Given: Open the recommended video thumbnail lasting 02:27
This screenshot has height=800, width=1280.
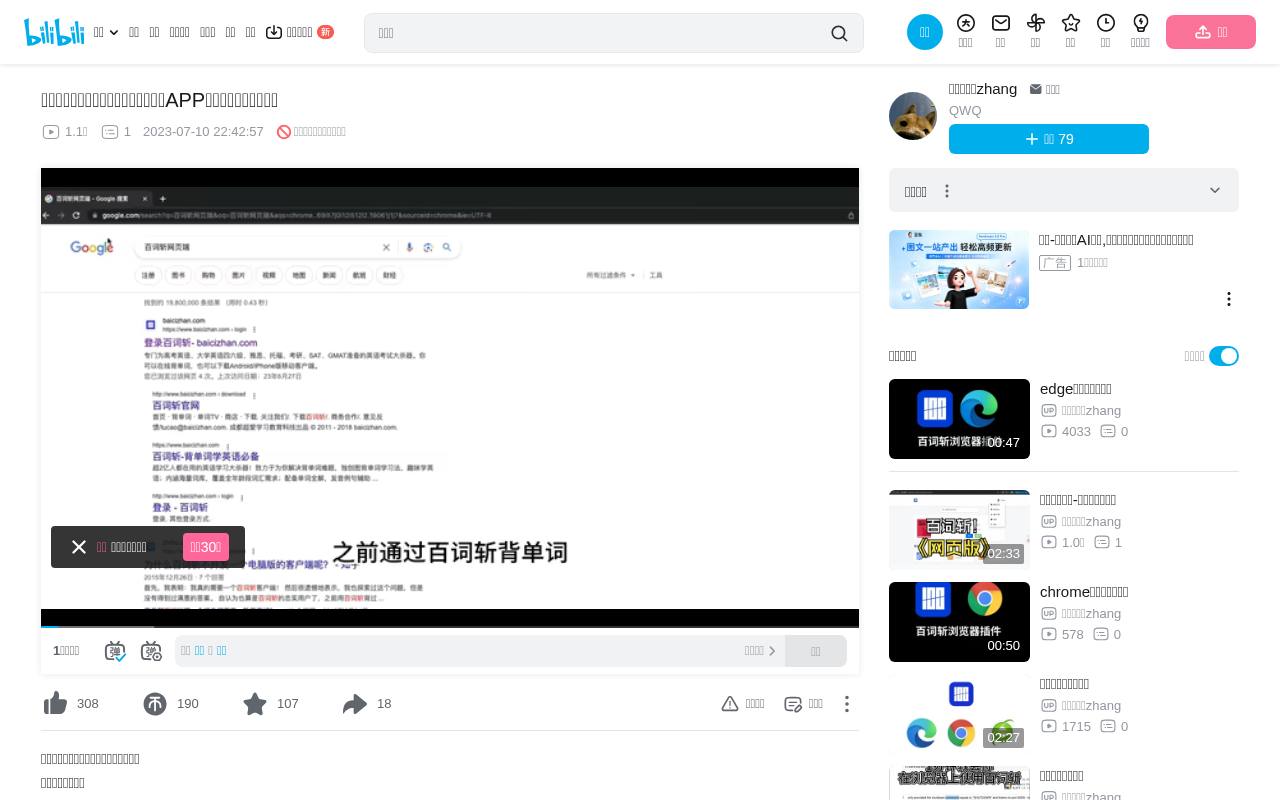Looking at the screenshot, I should 959,714.
